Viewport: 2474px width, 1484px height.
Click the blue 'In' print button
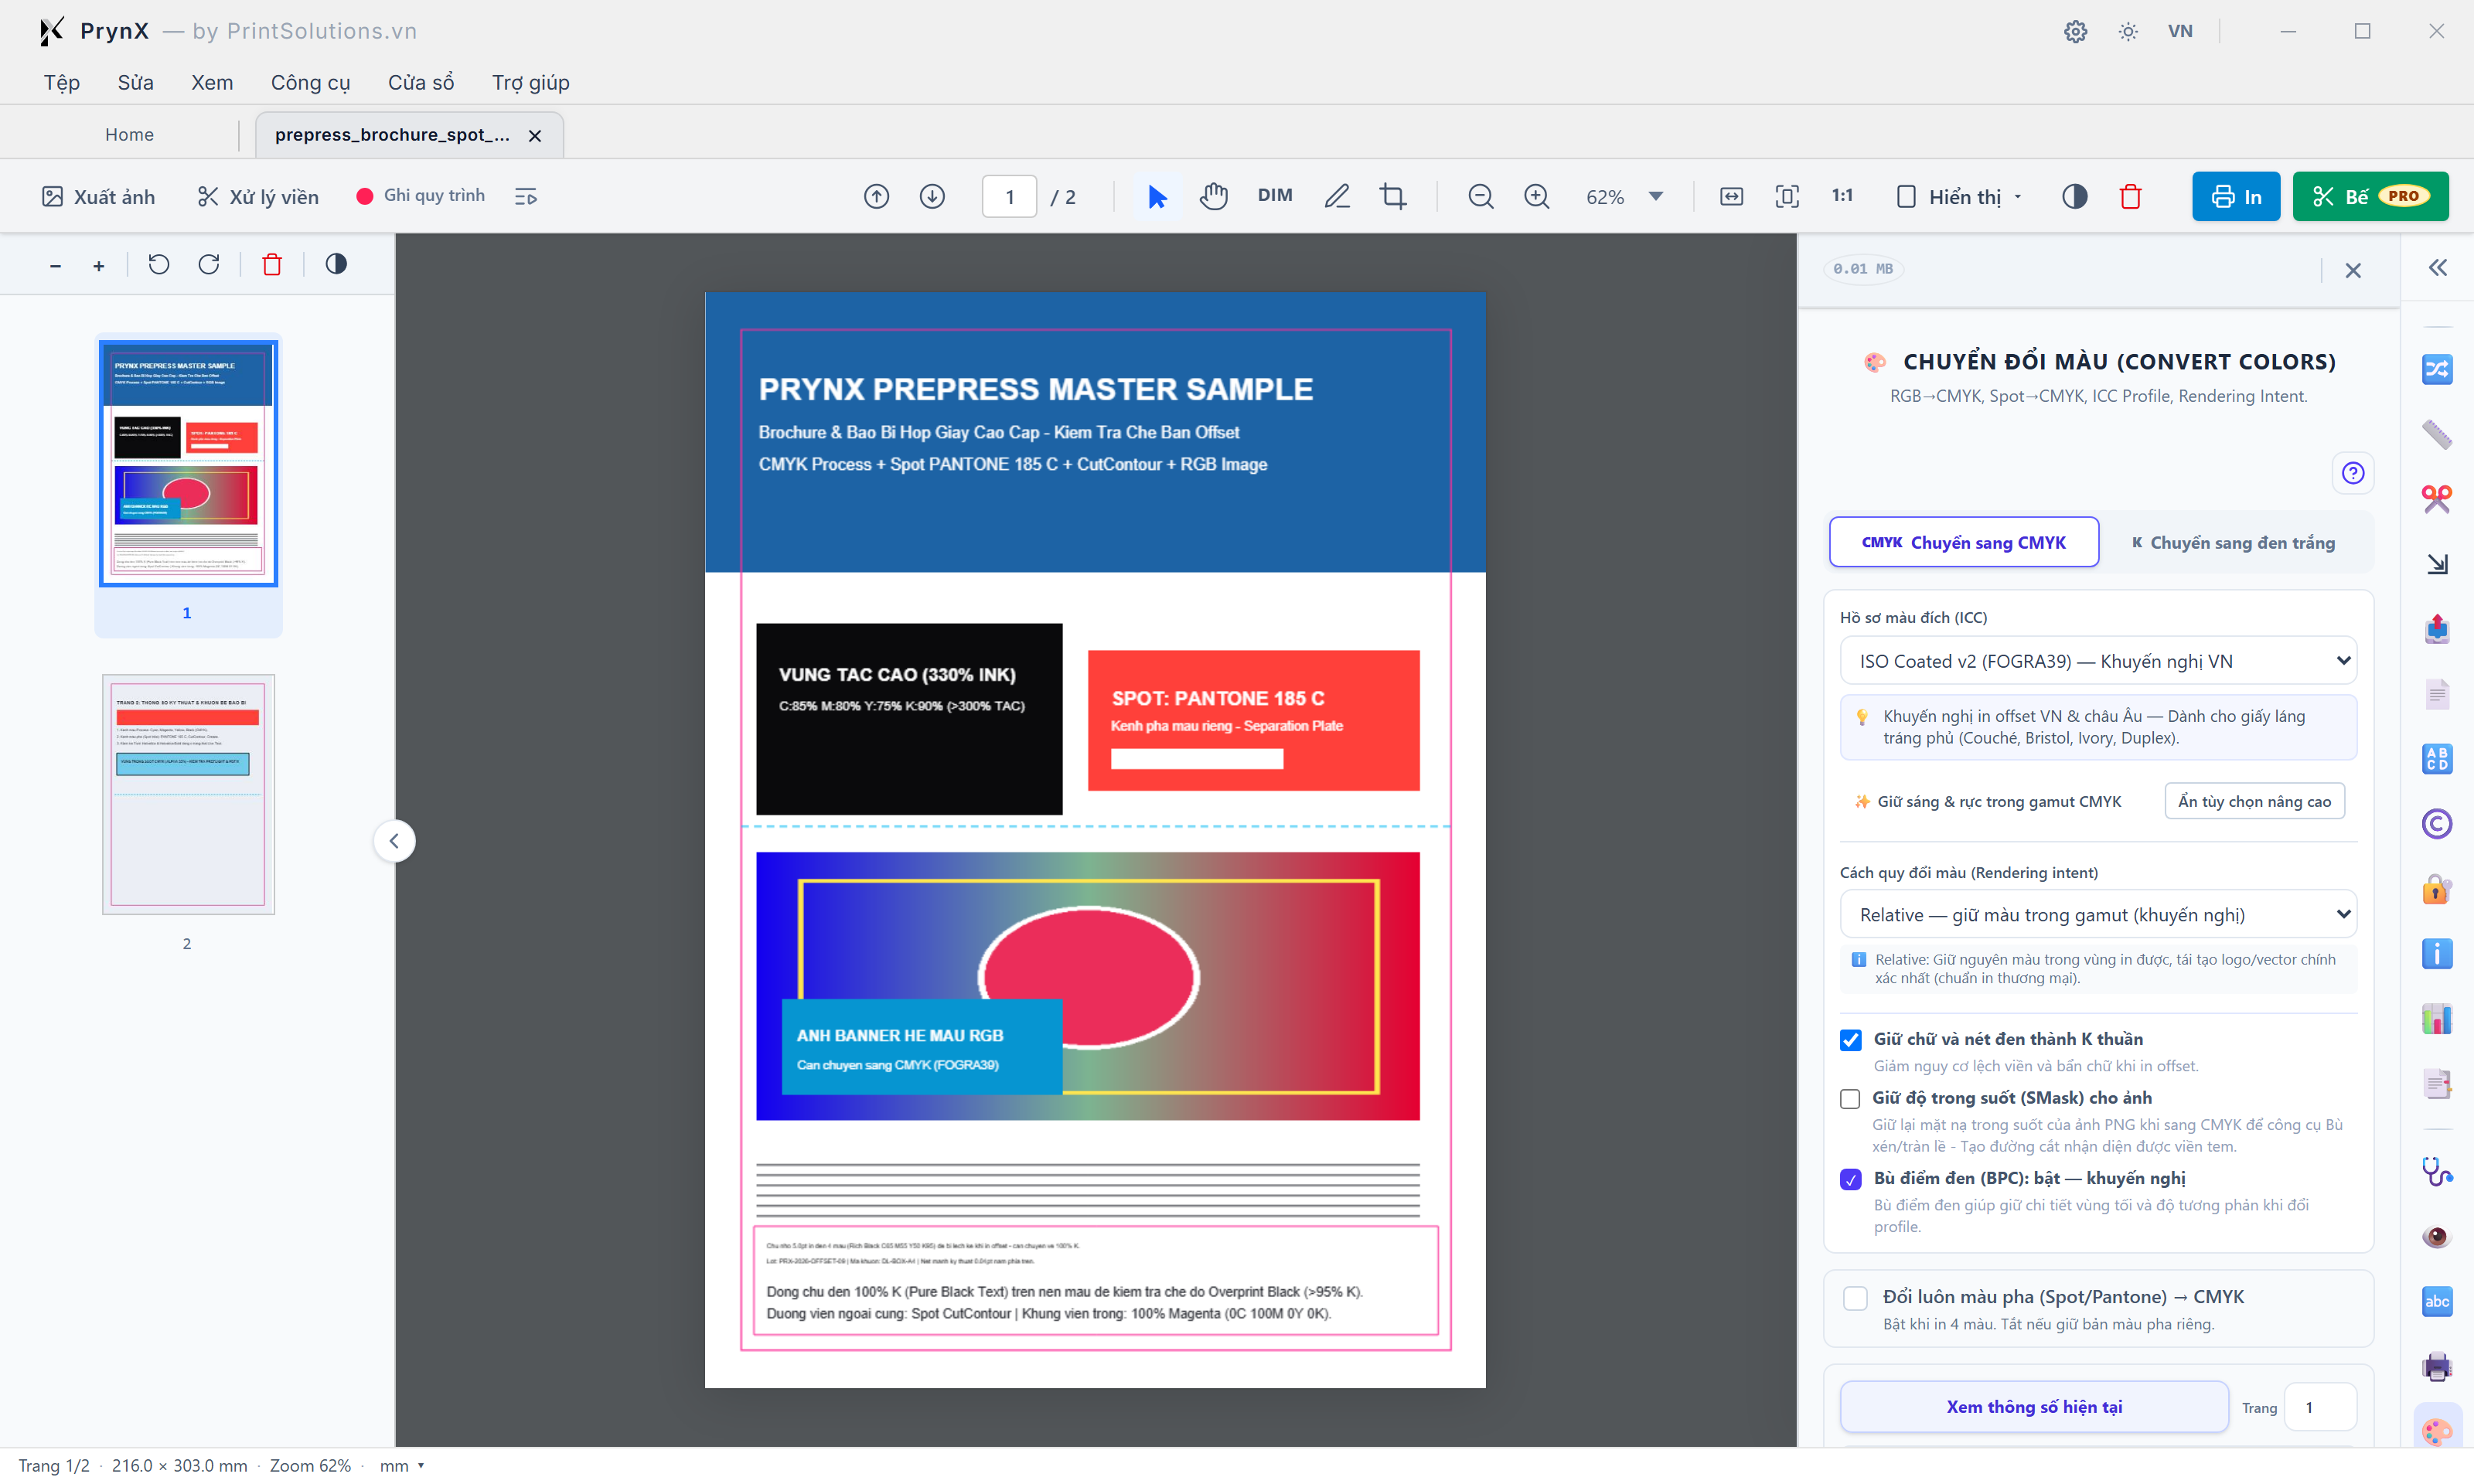[x=2236, y=197]
